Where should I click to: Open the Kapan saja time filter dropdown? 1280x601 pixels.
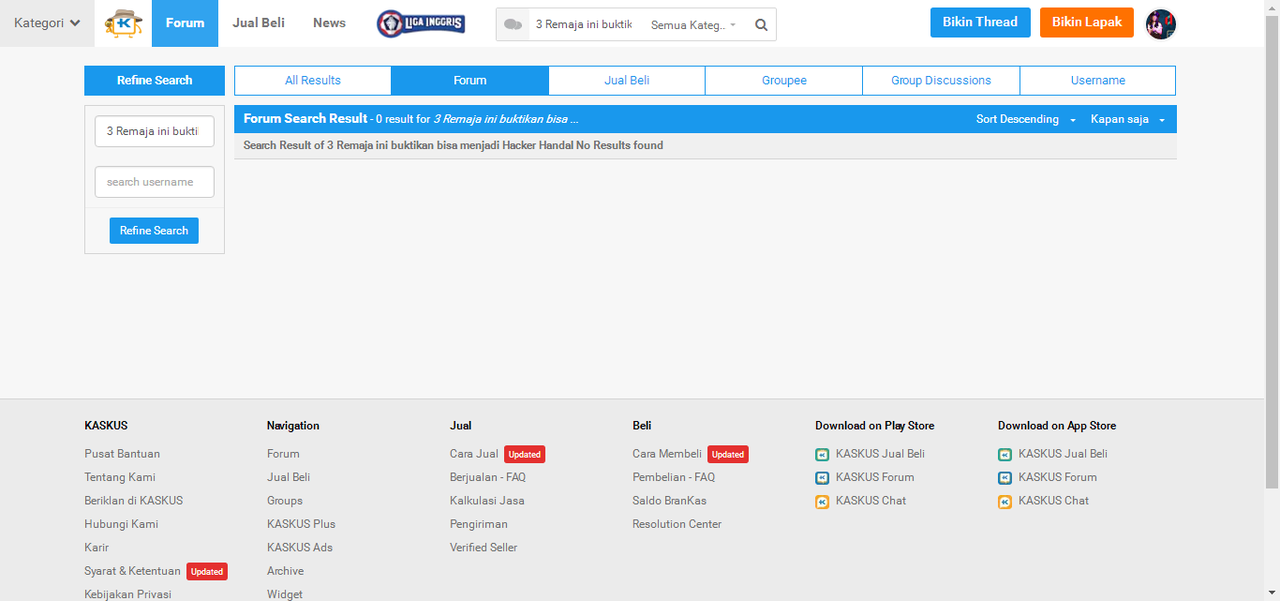point(1128,119)
